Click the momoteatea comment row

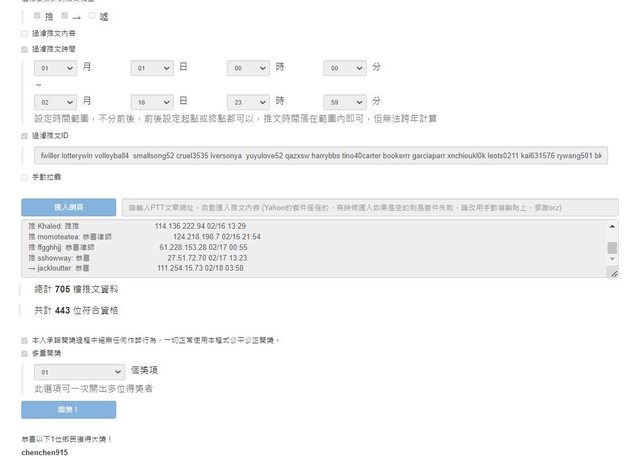144,237
